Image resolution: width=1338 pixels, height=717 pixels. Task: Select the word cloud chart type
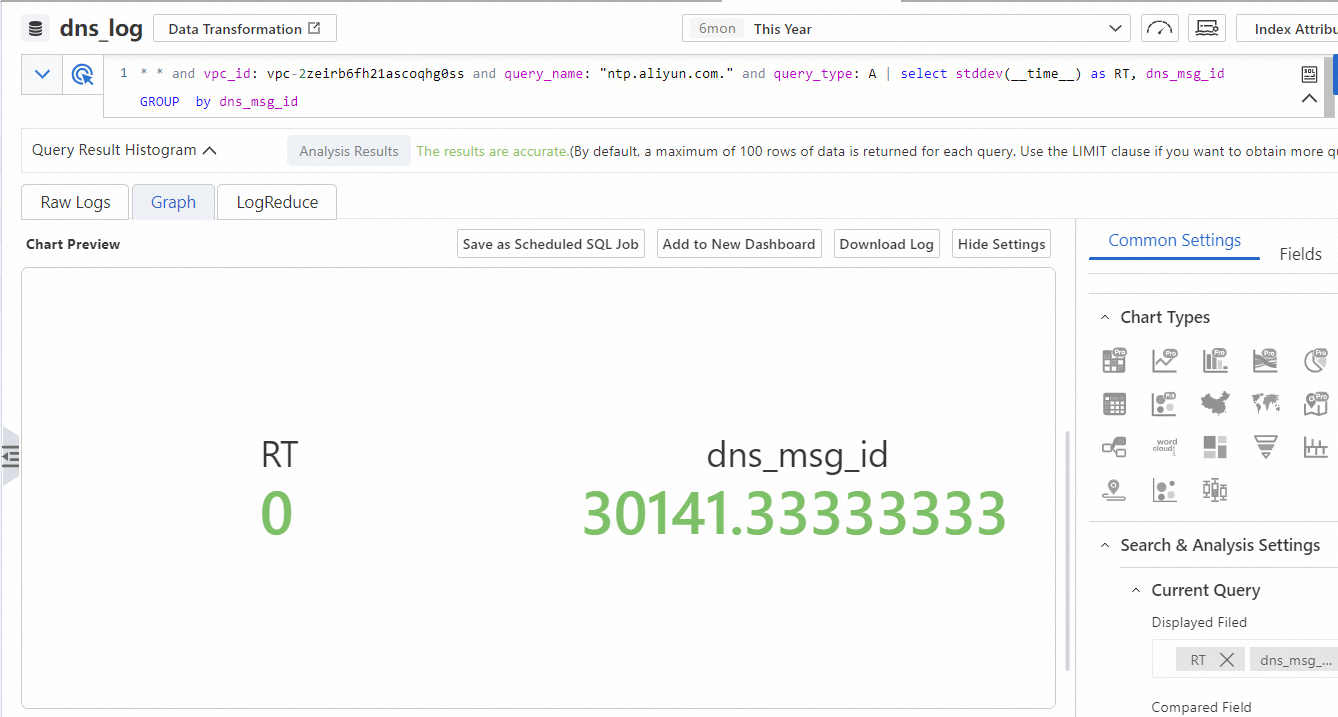coord(1165,447)
